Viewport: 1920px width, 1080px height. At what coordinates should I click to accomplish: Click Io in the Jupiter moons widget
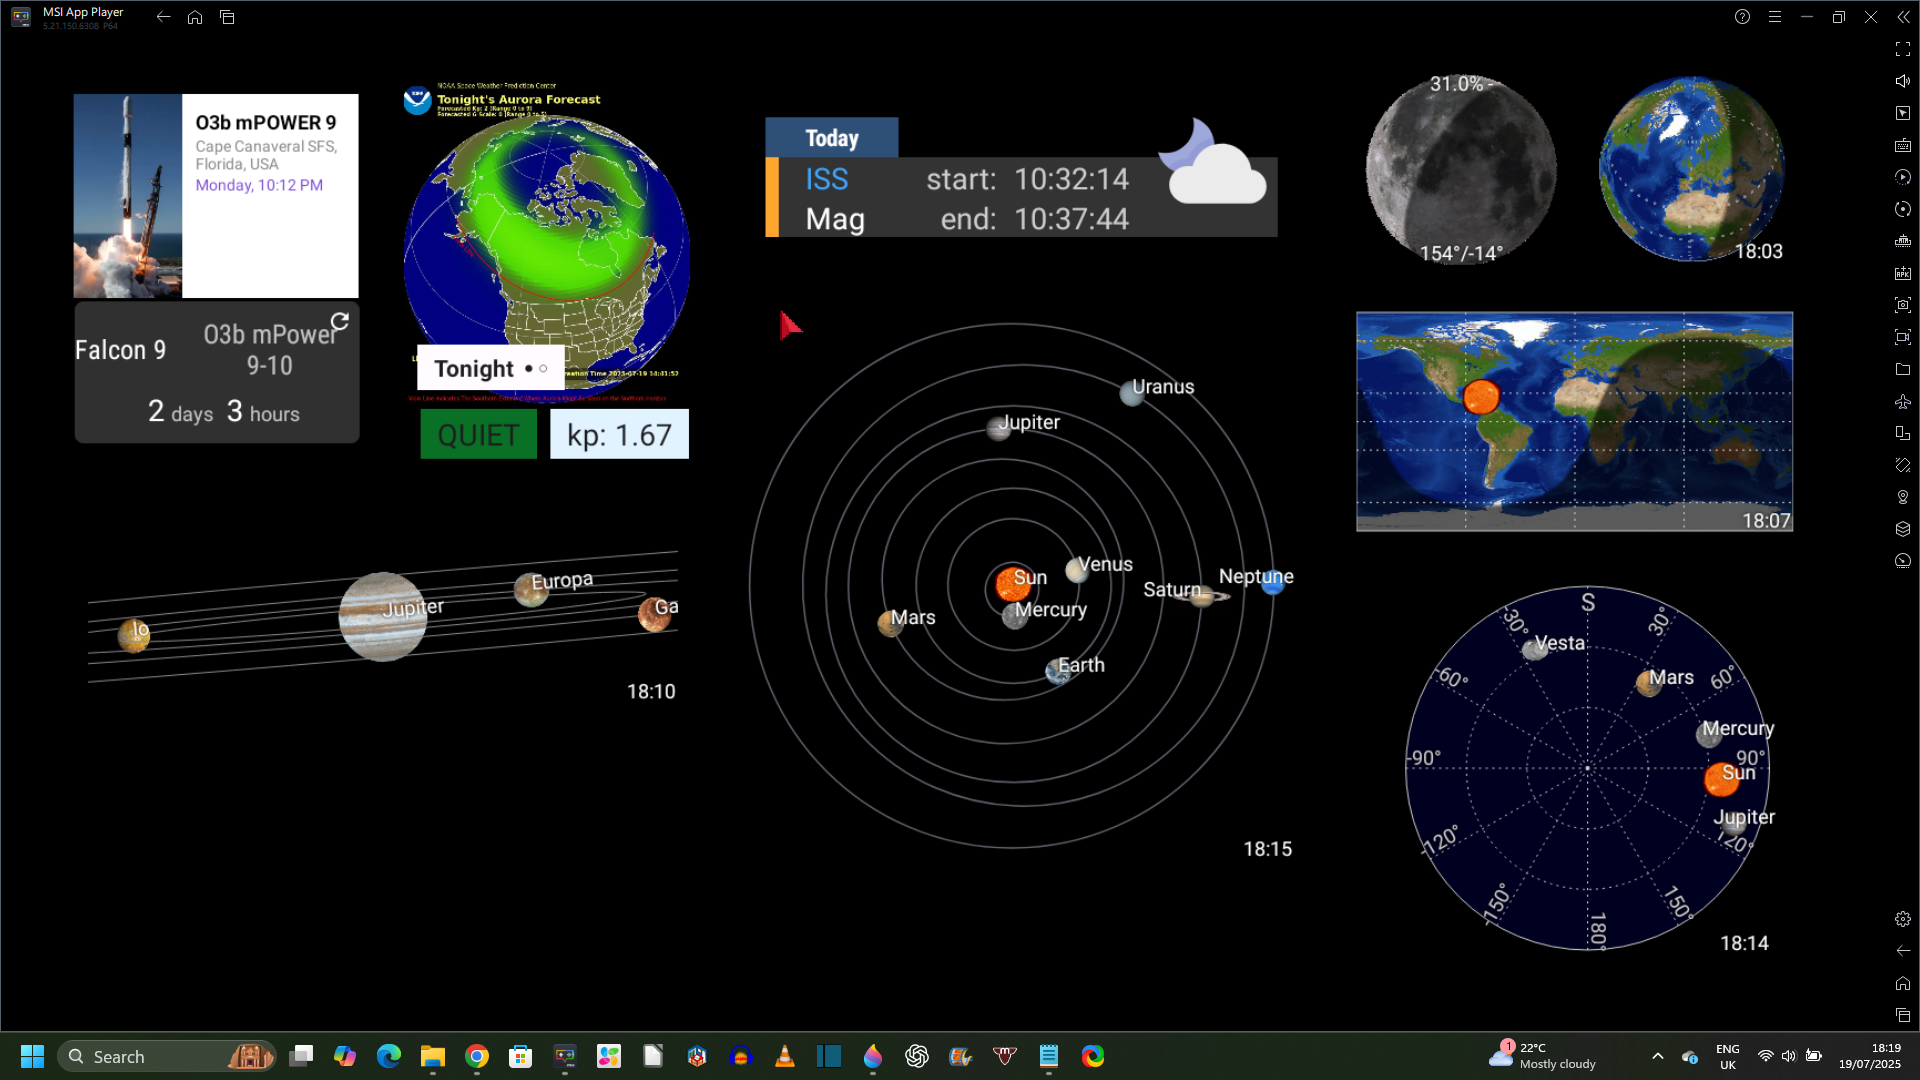[134, 634]
